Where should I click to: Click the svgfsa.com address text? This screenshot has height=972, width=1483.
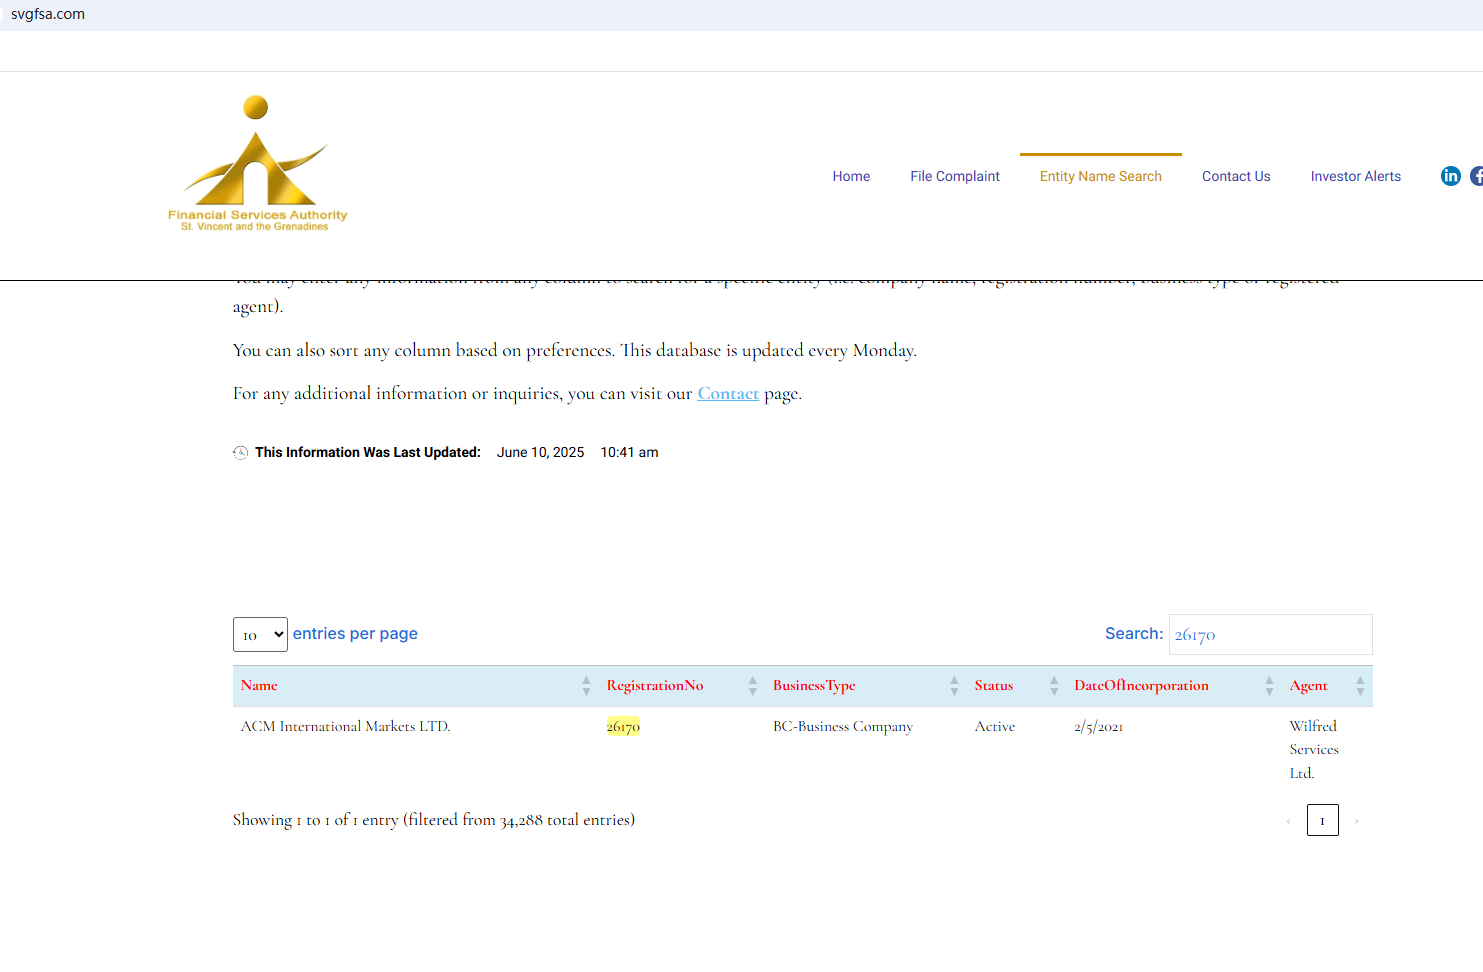point(48,15)
